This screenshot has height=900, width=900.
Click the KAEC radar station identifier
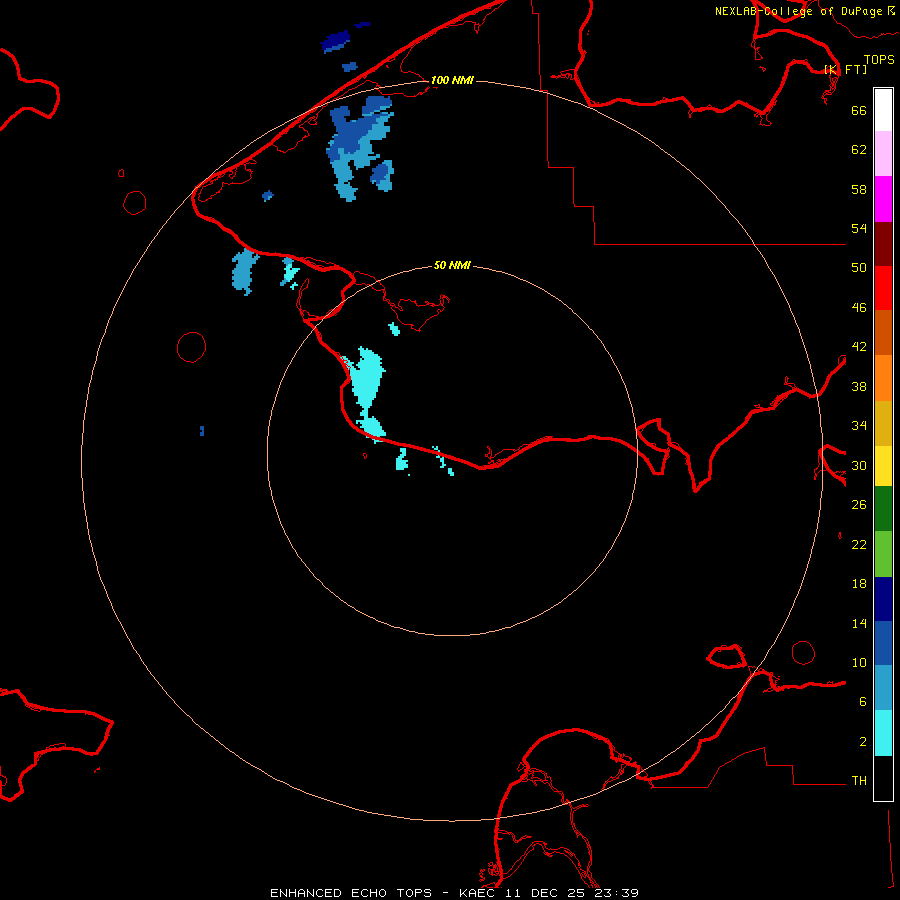pos(479,893)
